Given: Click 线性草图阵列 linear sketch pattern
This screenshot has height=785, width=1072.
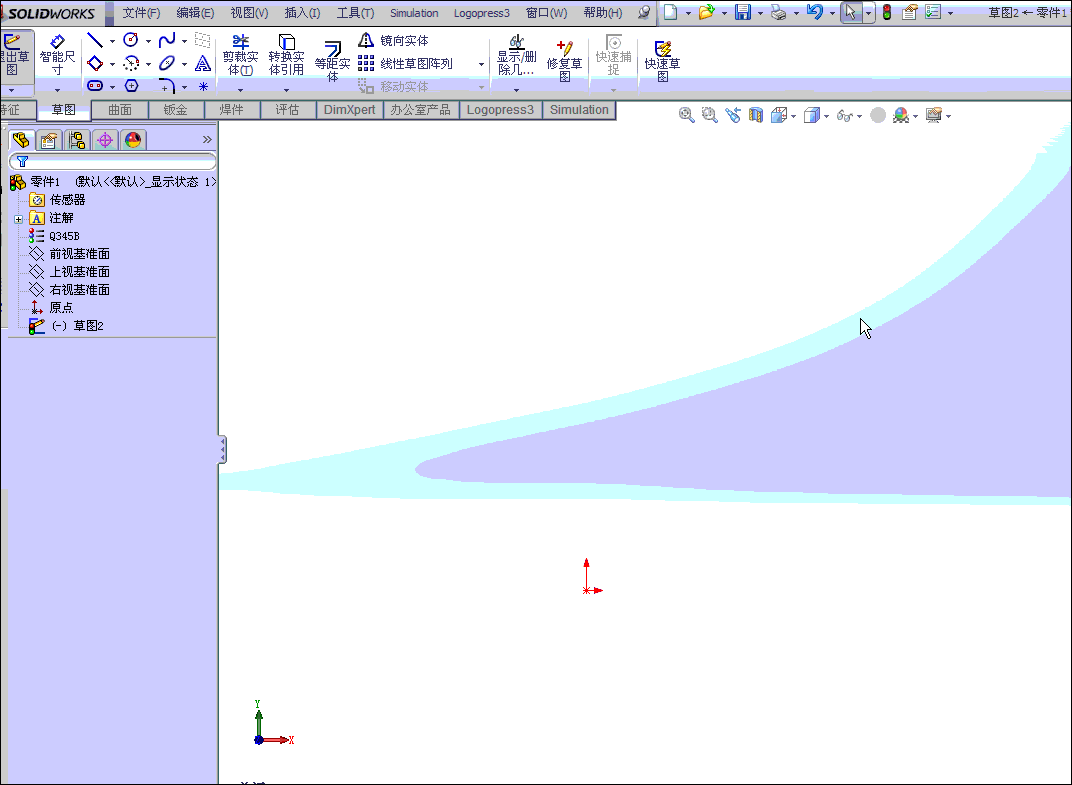Looking at the screenshot, I should coord(405,64).
